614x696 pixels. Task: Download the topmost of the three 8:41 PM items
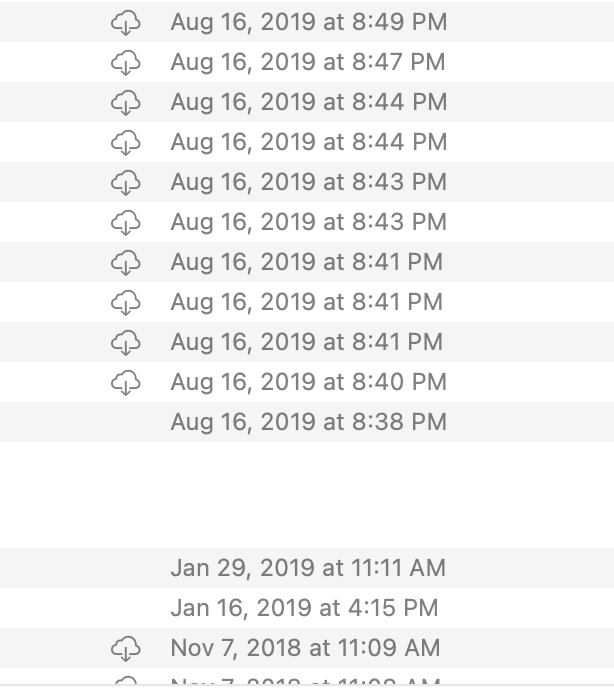coord(126,262)
